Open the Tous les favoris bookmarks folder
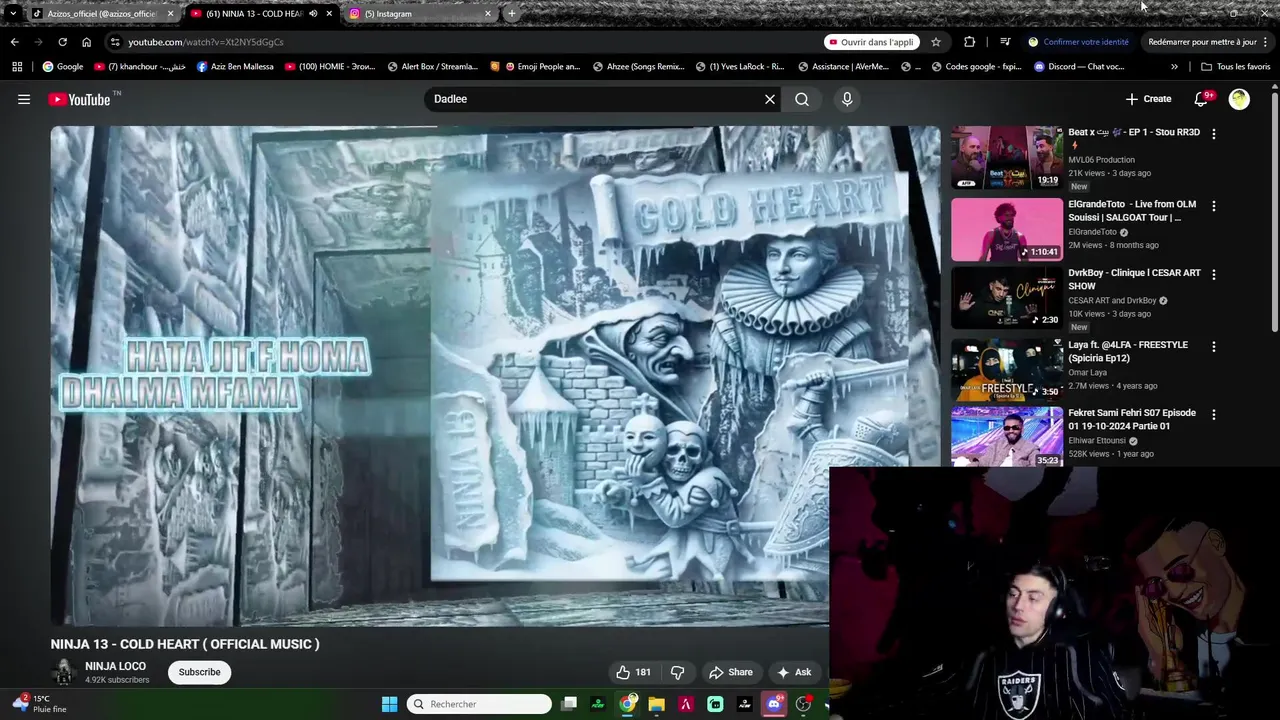The image size is (1280, 720). click(x=1236, y=67)
